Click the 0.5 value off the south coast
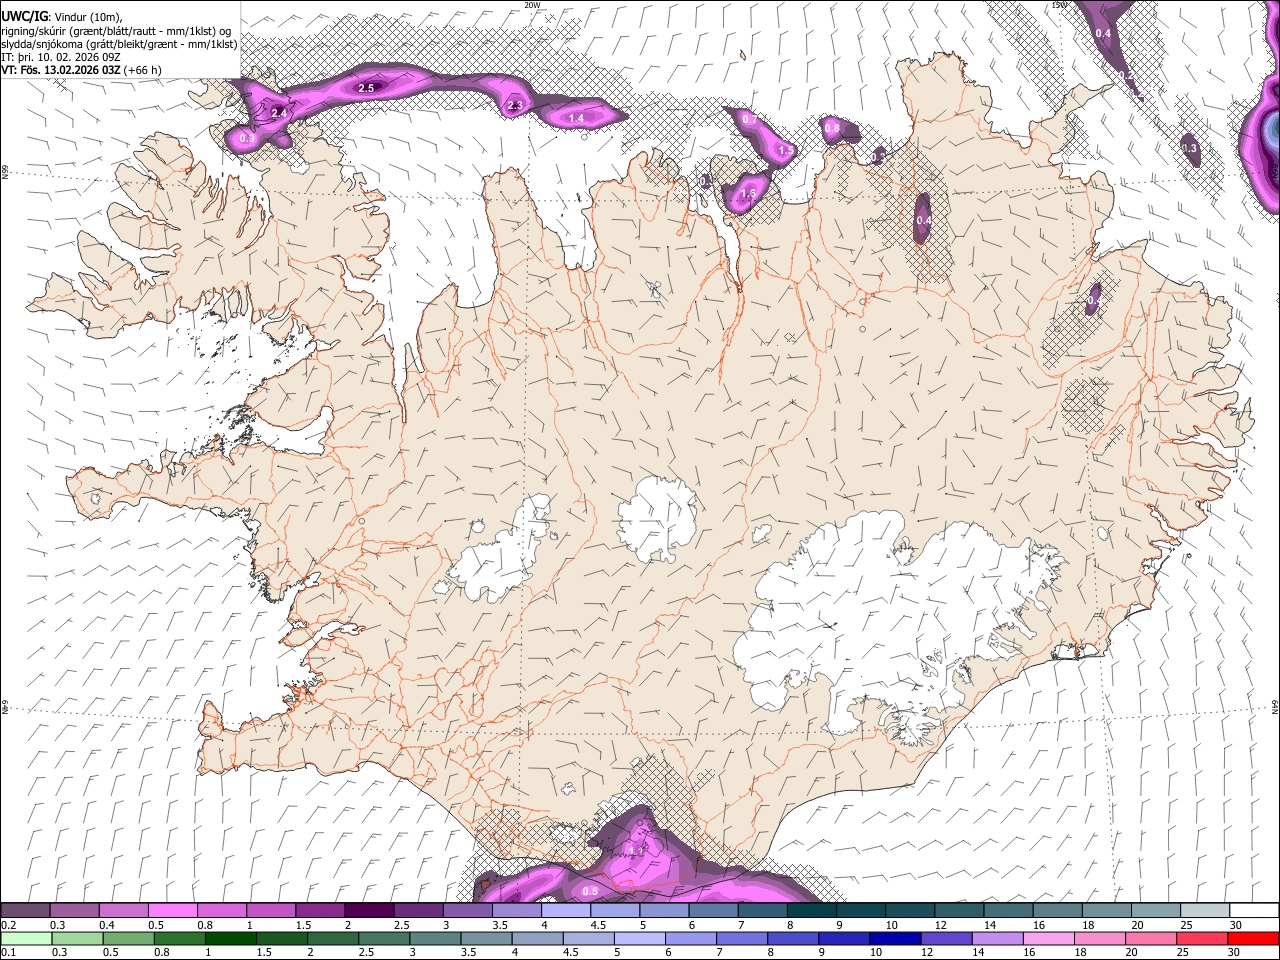Screen dimensions: 1280x960 coord(590,891)
